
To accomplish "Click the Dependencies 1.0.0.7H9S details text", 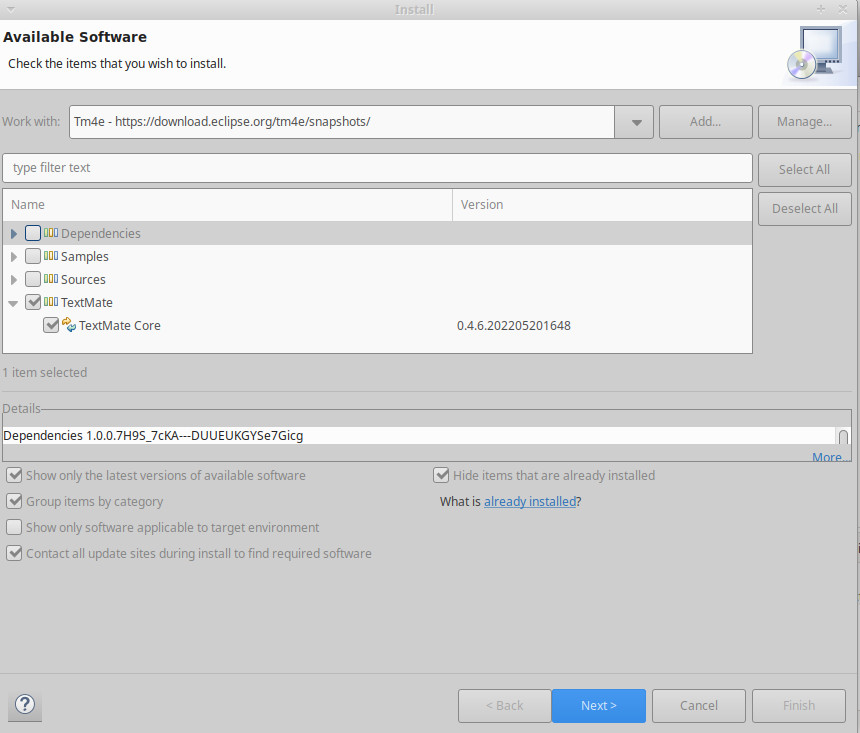I will pyautogui.click(x=153, y=436).
